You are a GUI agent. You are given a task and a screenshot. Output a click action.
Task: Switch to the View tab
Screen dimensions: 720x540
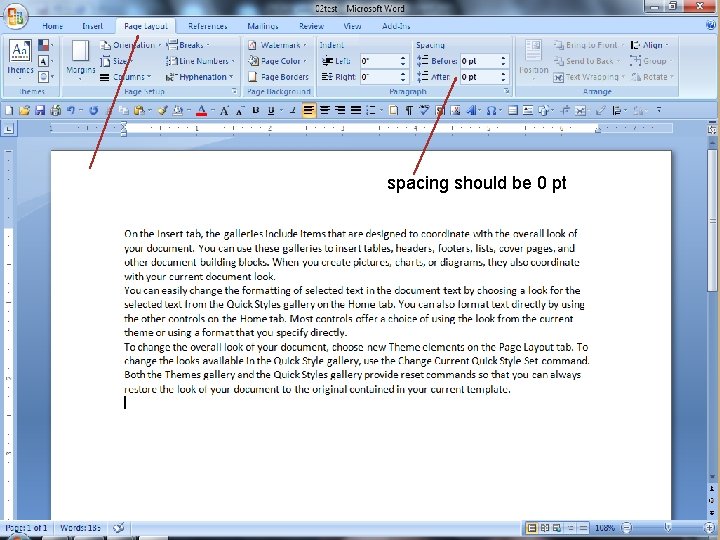(x=352, y=26)
